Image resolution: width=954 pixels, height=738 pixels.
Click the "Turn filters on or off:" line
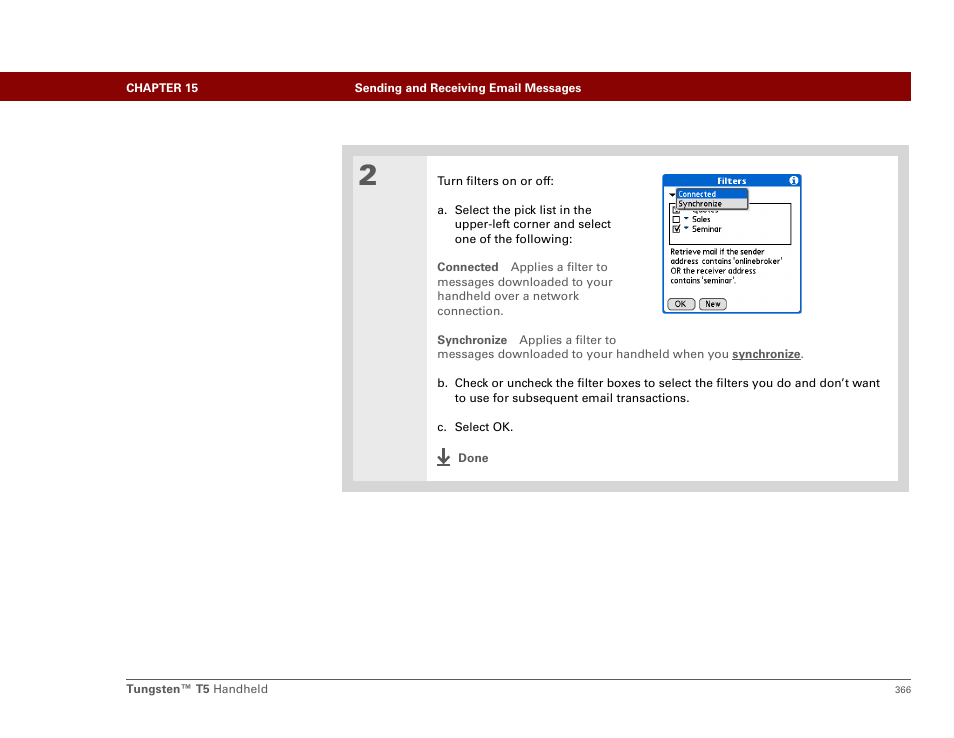point(495,181)
